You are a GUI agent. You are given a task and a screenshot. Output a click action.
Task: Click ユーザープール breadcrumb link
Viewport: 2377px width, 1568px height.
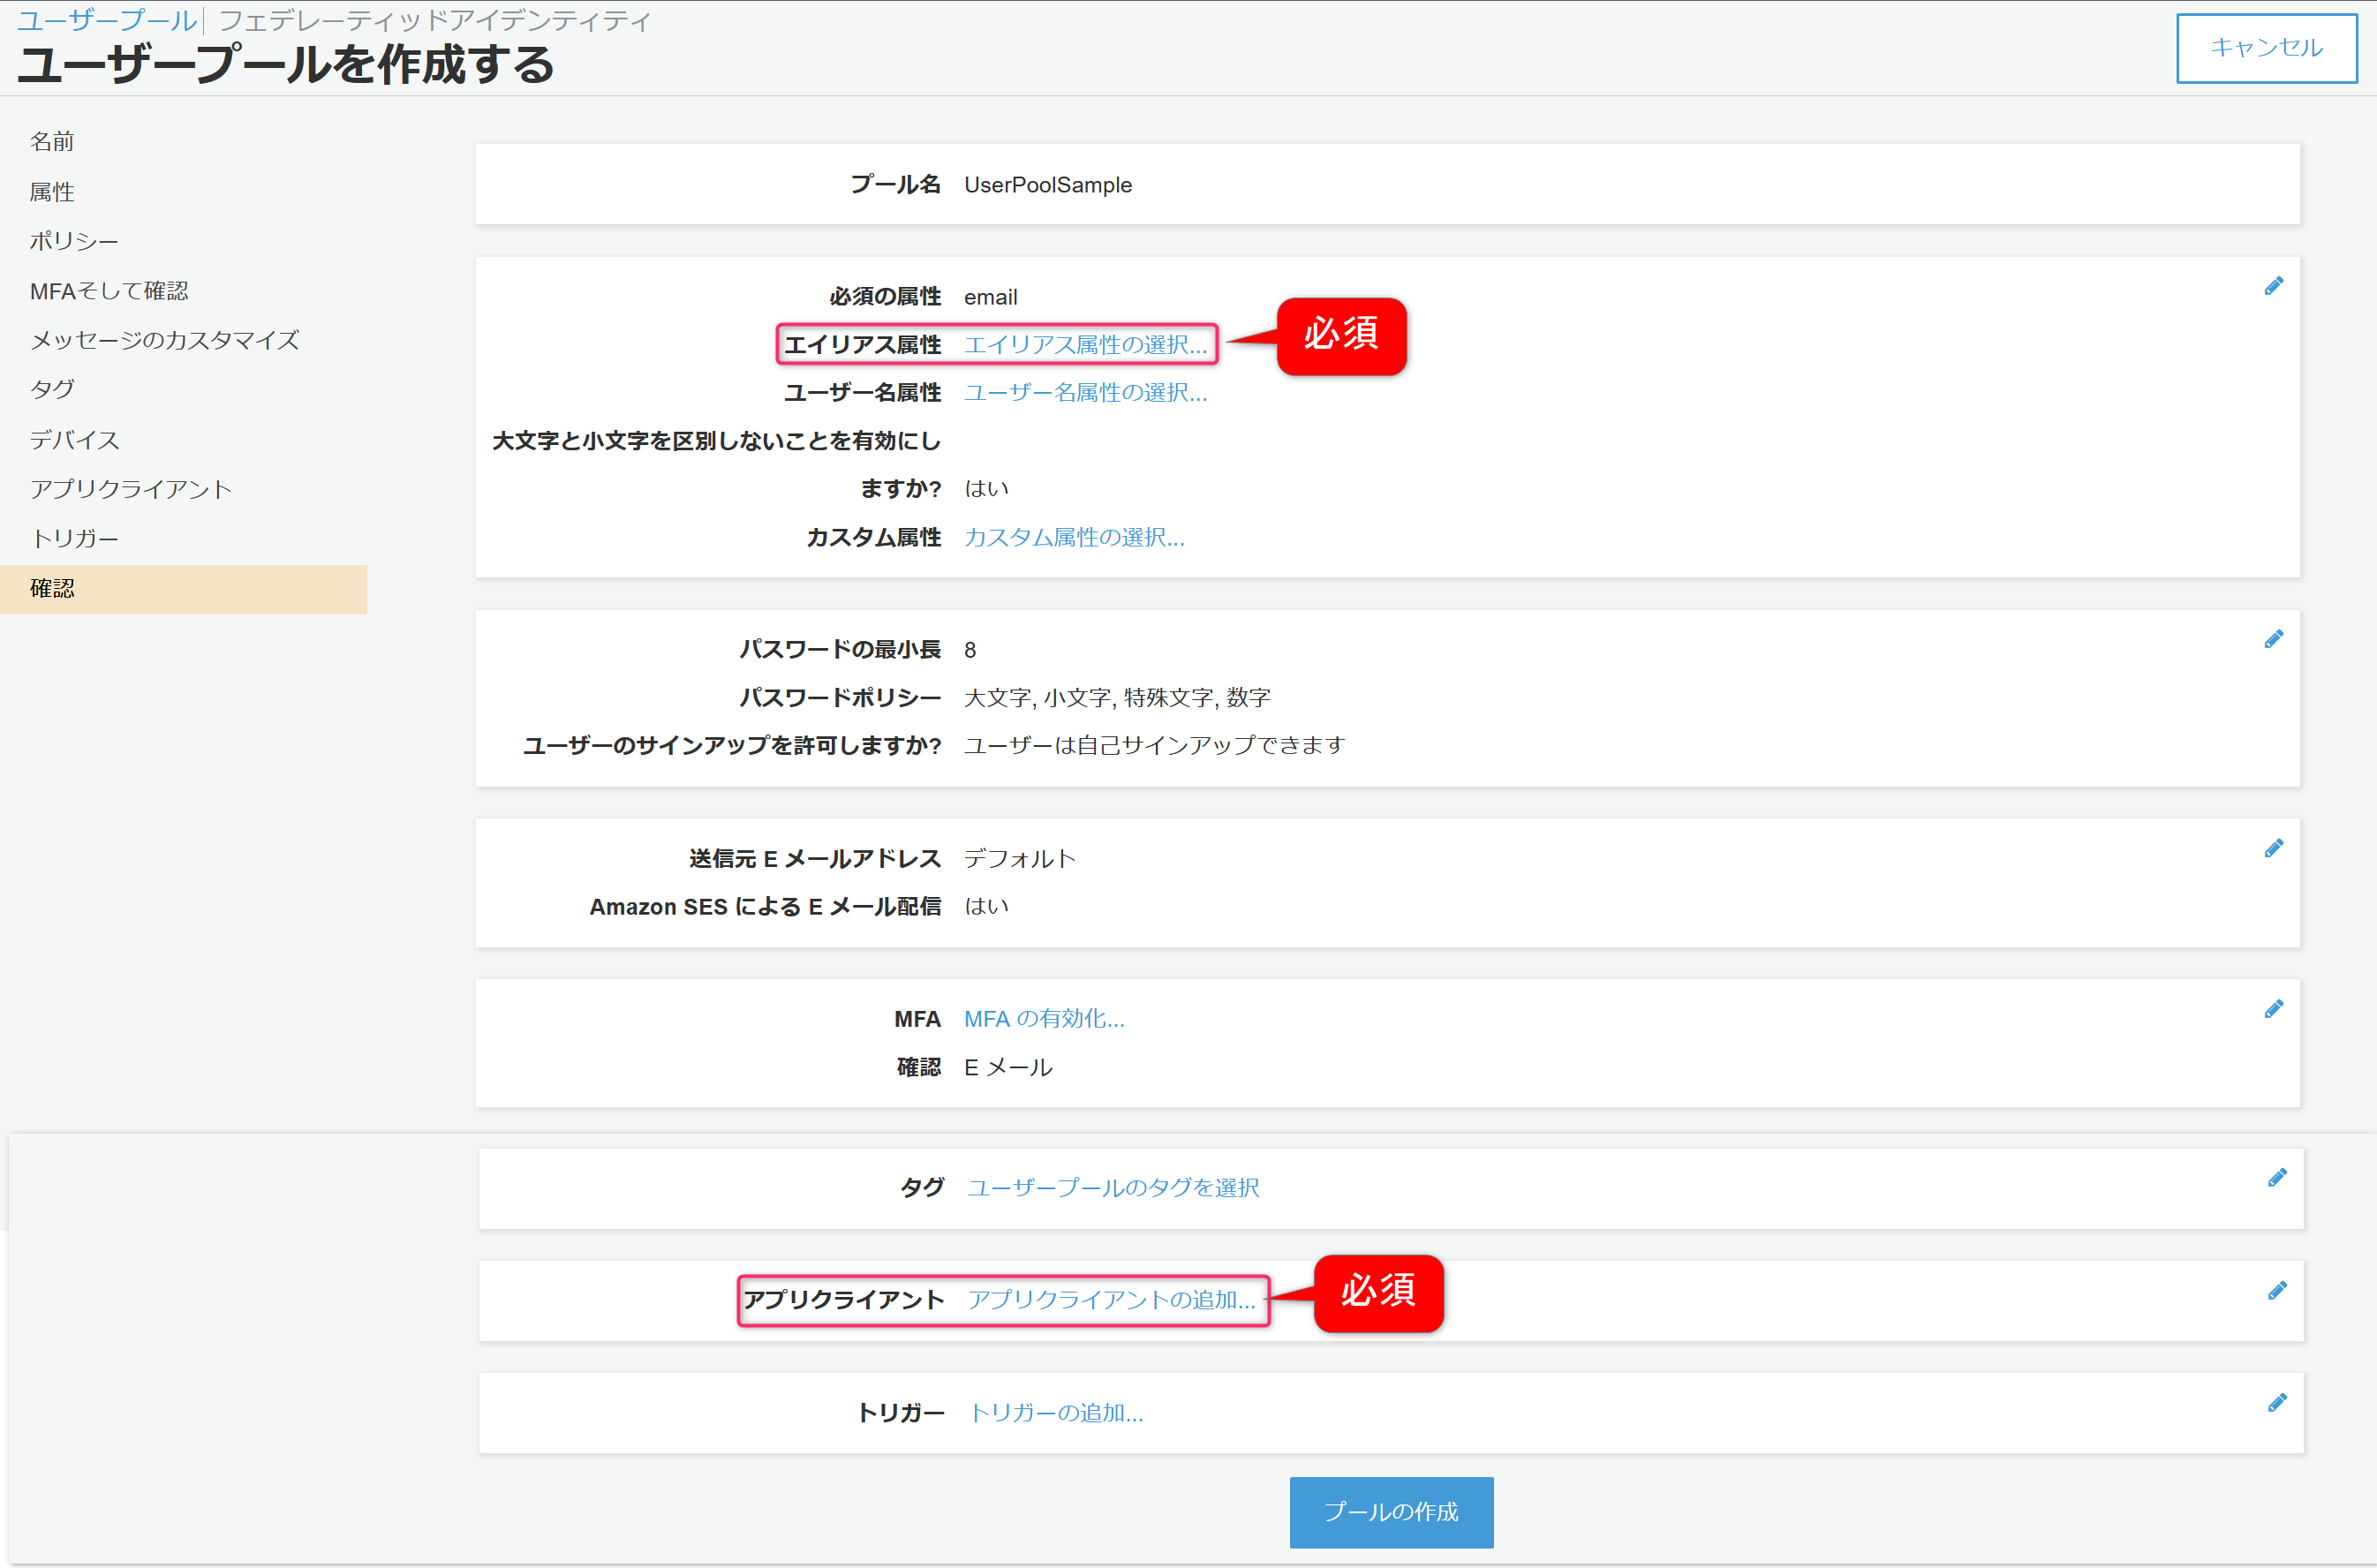[x=107, y=21]
